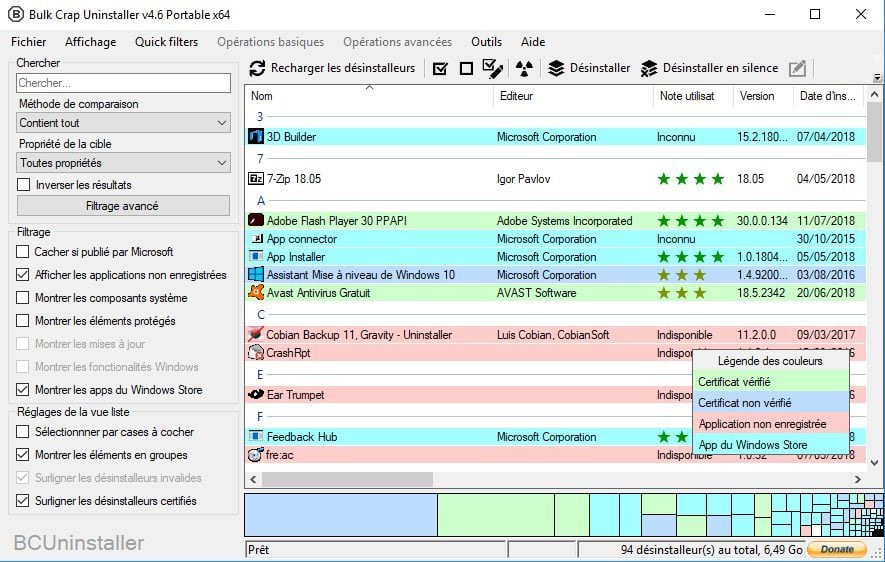Viewport: 885px width, 562px height.
Task: Click the Désinstaller stack icon
Action: tap(557, 68)
